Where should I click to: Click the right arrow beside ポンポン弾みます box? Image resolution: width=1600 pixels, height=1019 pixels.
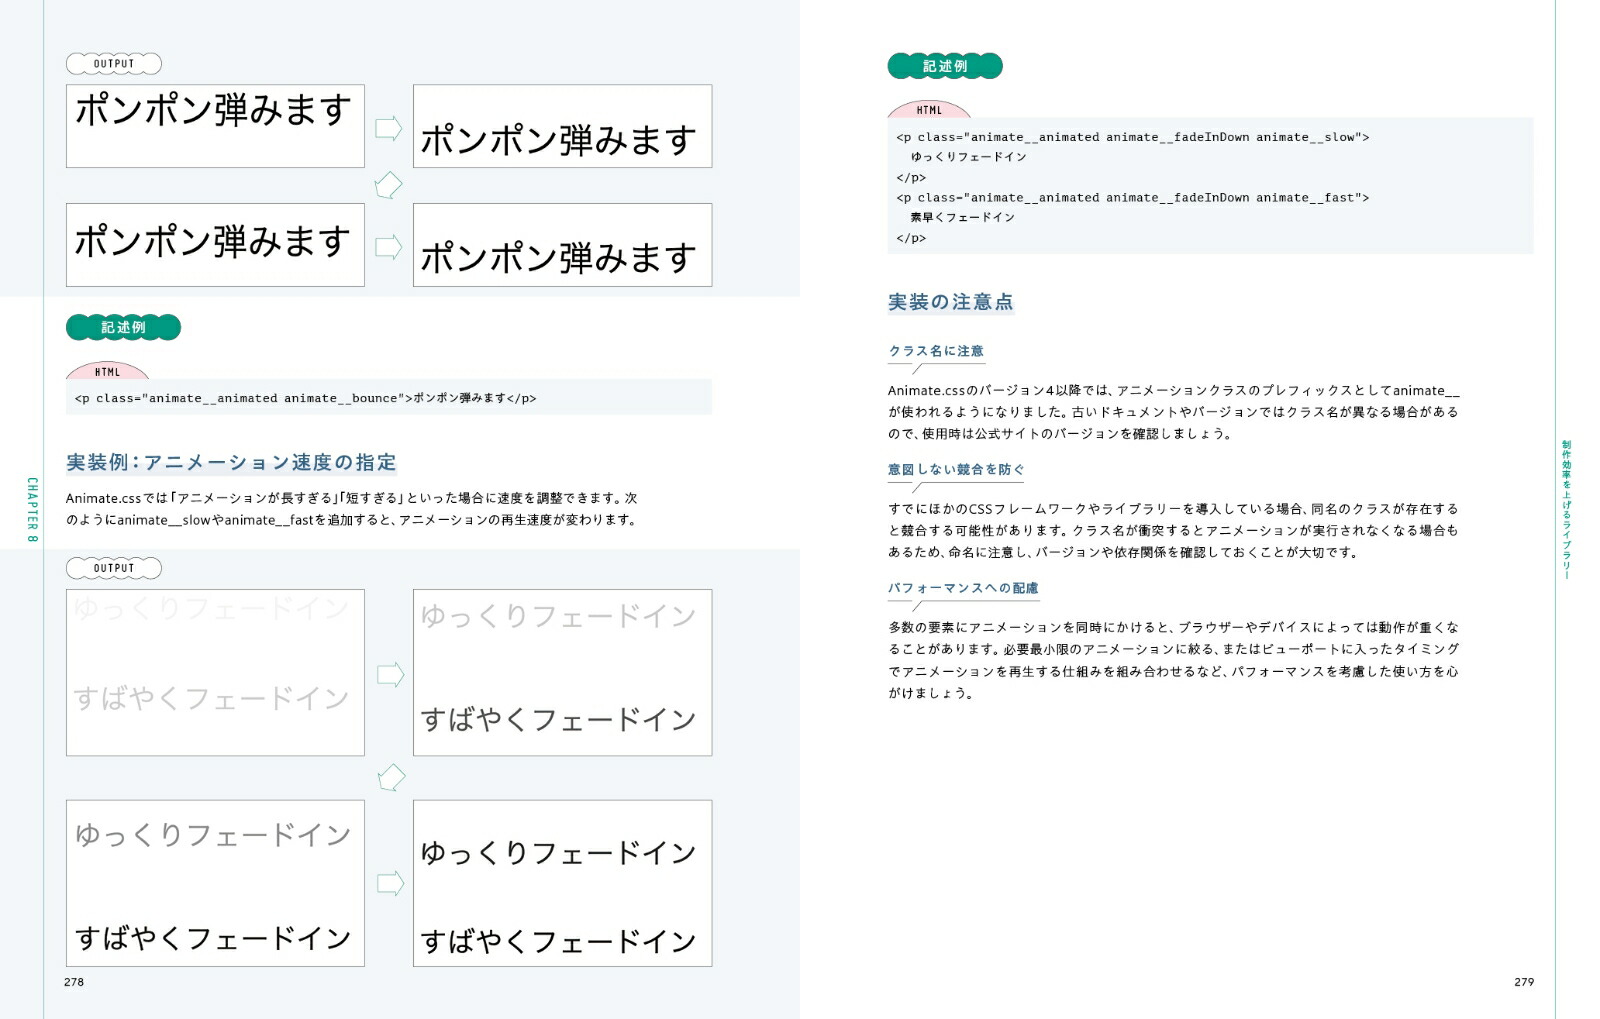tap(388, 127)
